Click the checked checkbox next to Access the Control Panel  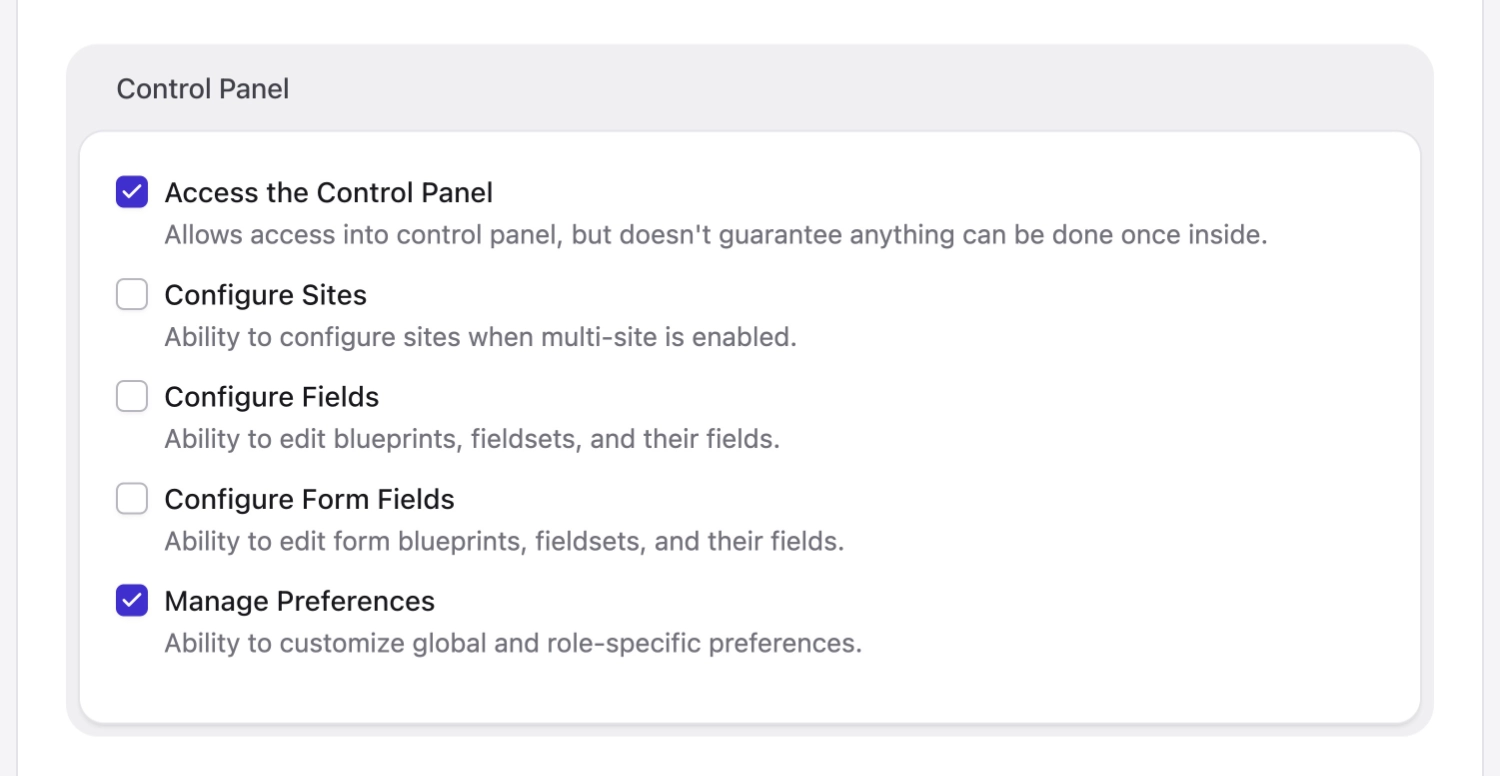pyautogui.click(x=131, y=192)
